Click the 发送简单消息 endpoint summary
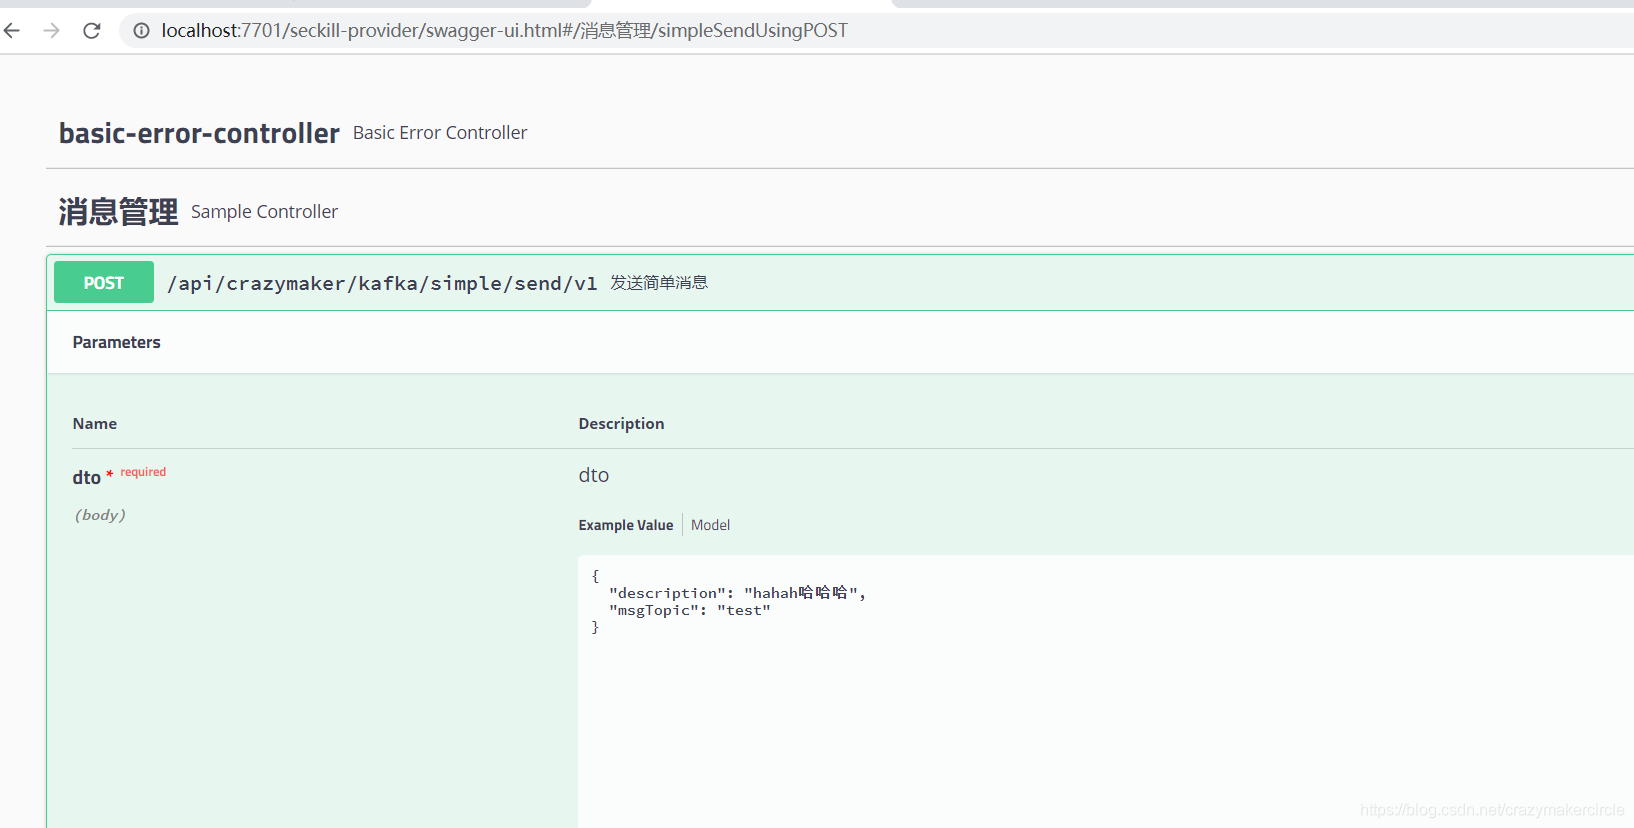Image resolution: width=1634 pixels, height=828 pixels. (659, 283)
